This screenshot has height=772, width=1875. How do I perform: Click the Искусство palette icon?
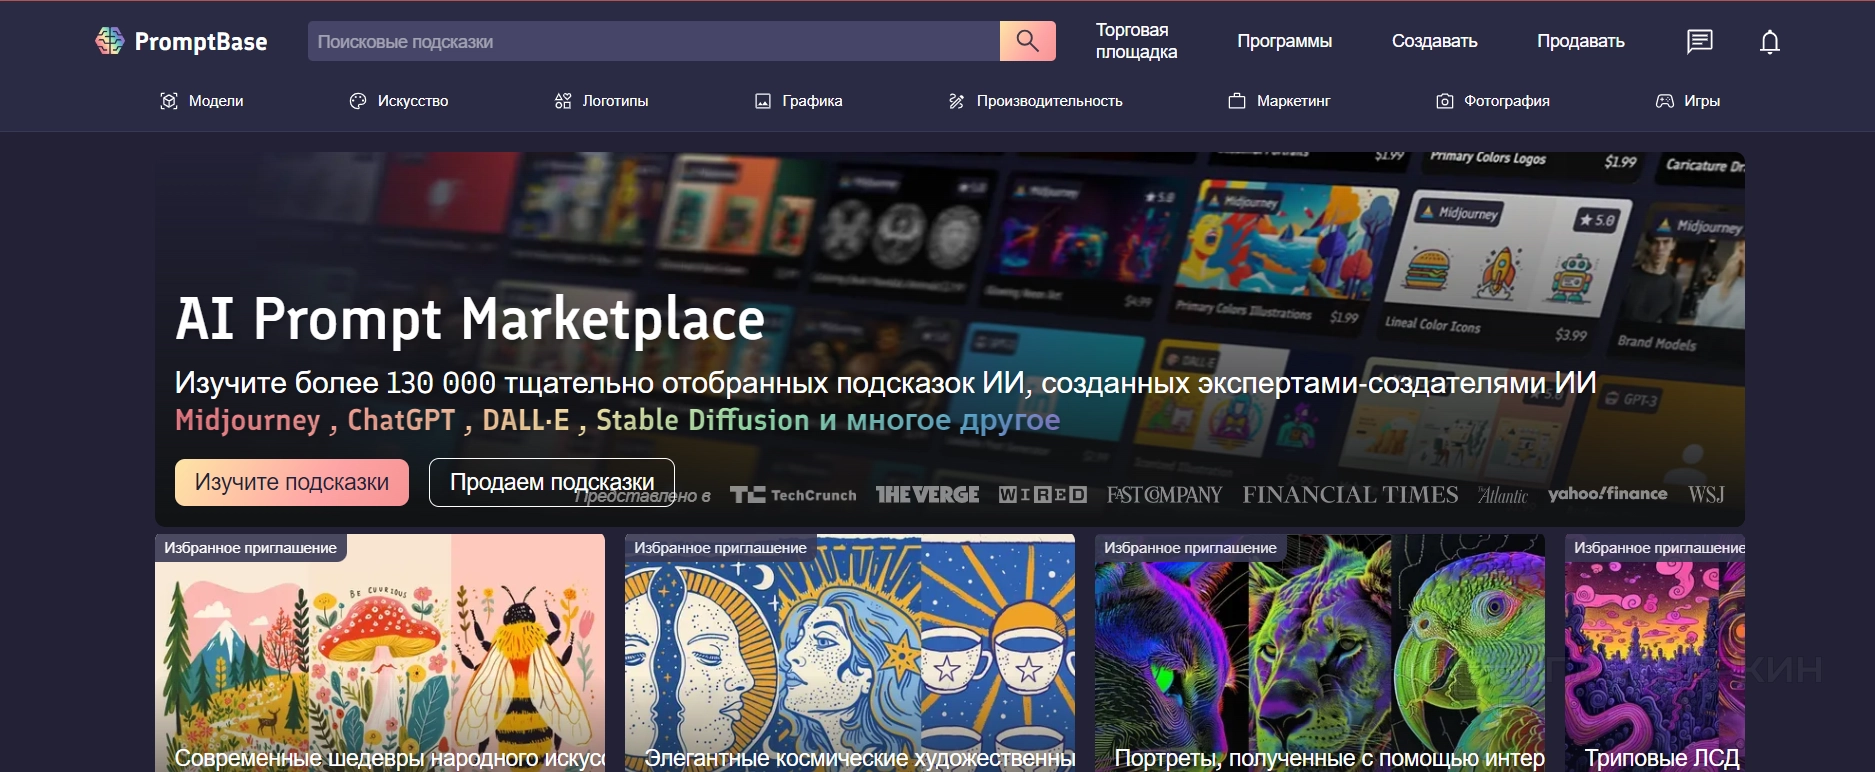(x=358, y=101)
